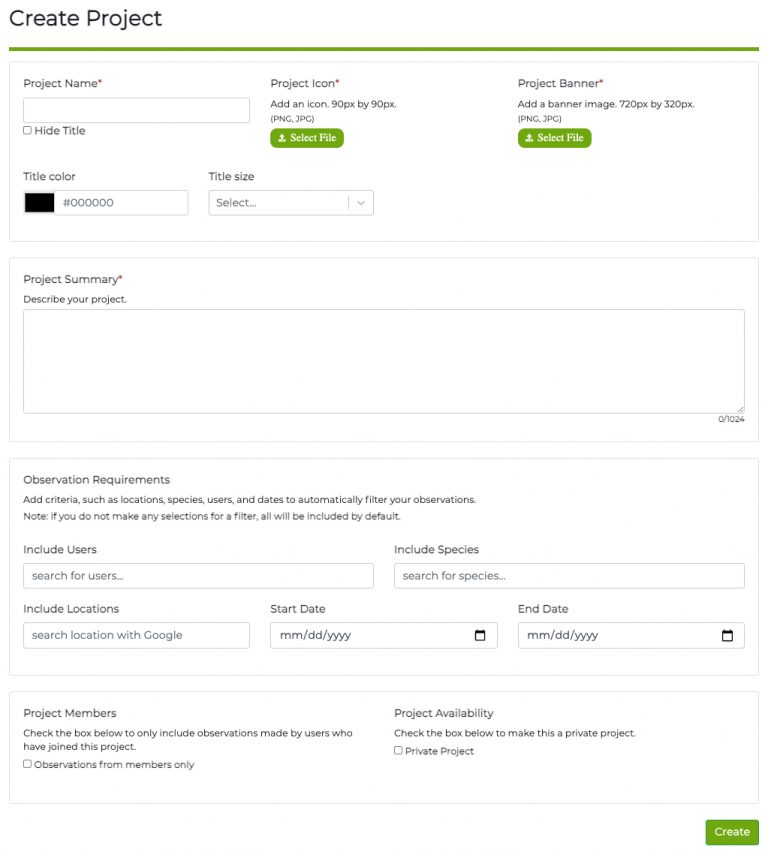
Task: Focus the Project Name text field
Action: click(136, 110)
